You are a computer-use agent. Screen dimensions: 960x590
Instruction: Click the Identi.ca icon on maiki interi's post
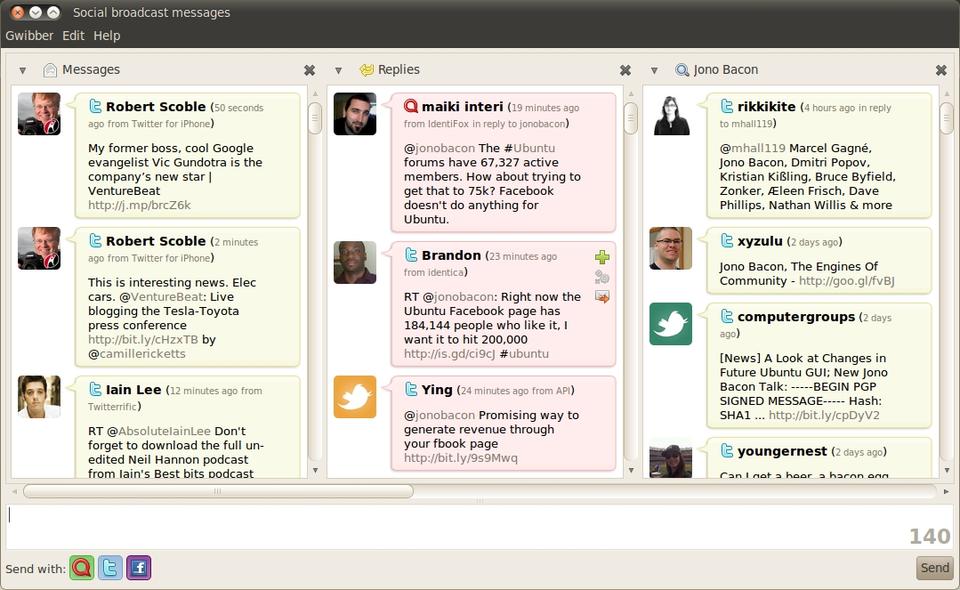[411, 106]
